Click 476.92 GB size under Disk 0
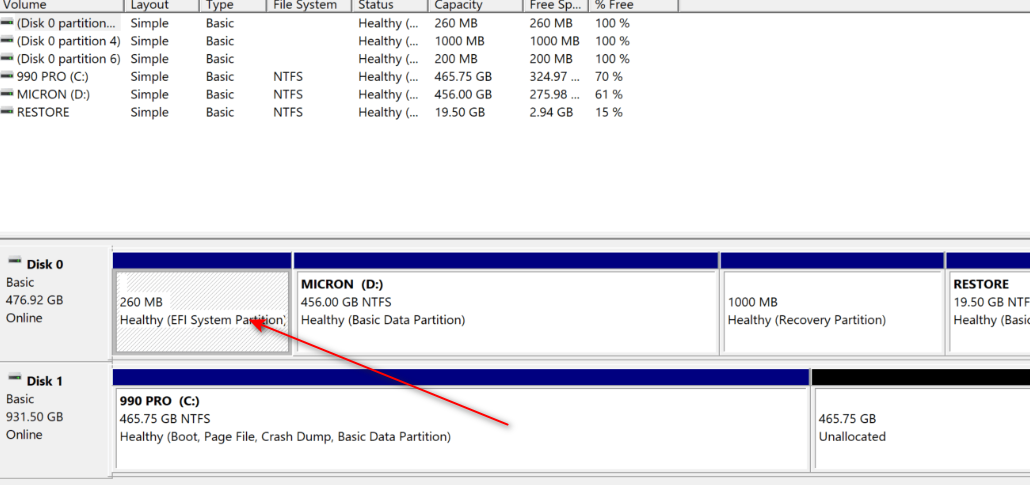 34,300
